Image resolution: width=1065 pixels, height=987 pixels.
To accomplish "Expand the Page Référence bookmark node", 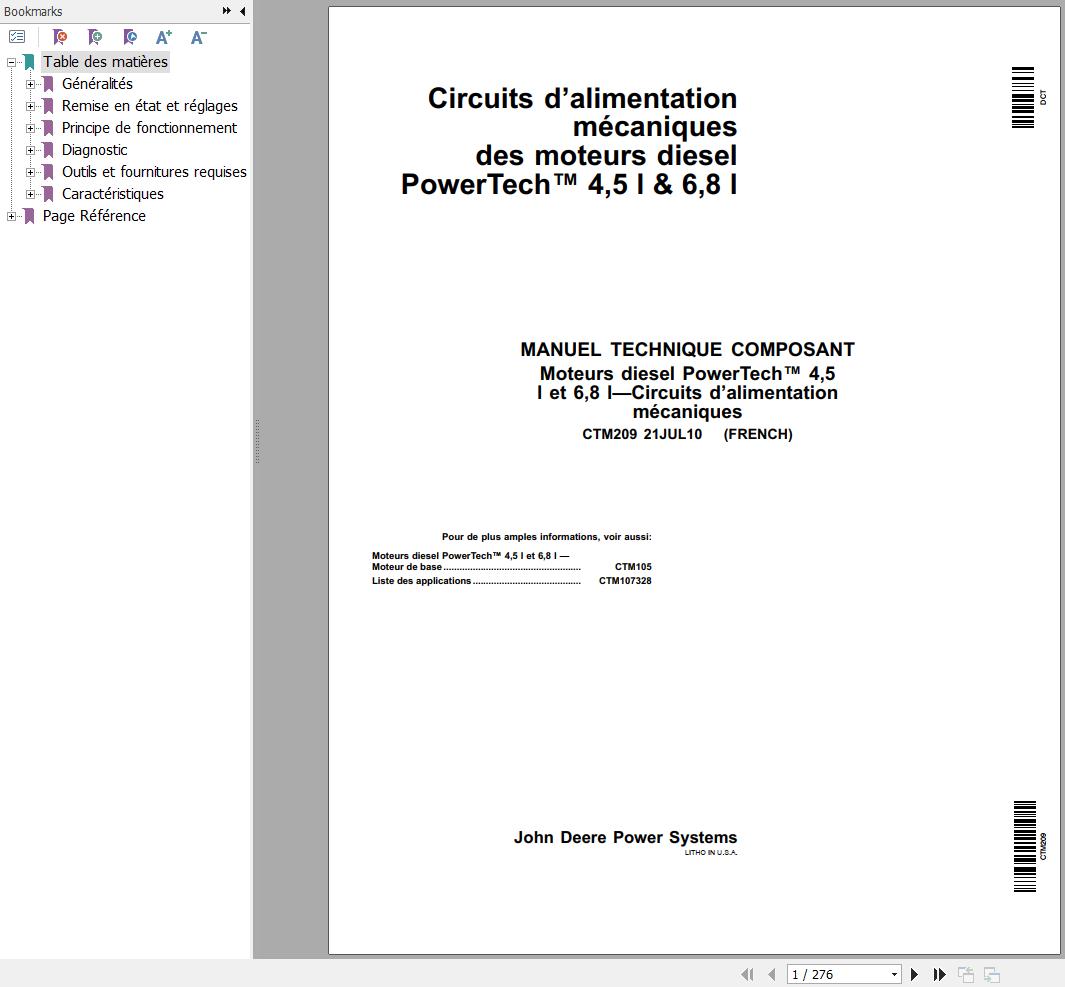I will click(x=12, y=217).
